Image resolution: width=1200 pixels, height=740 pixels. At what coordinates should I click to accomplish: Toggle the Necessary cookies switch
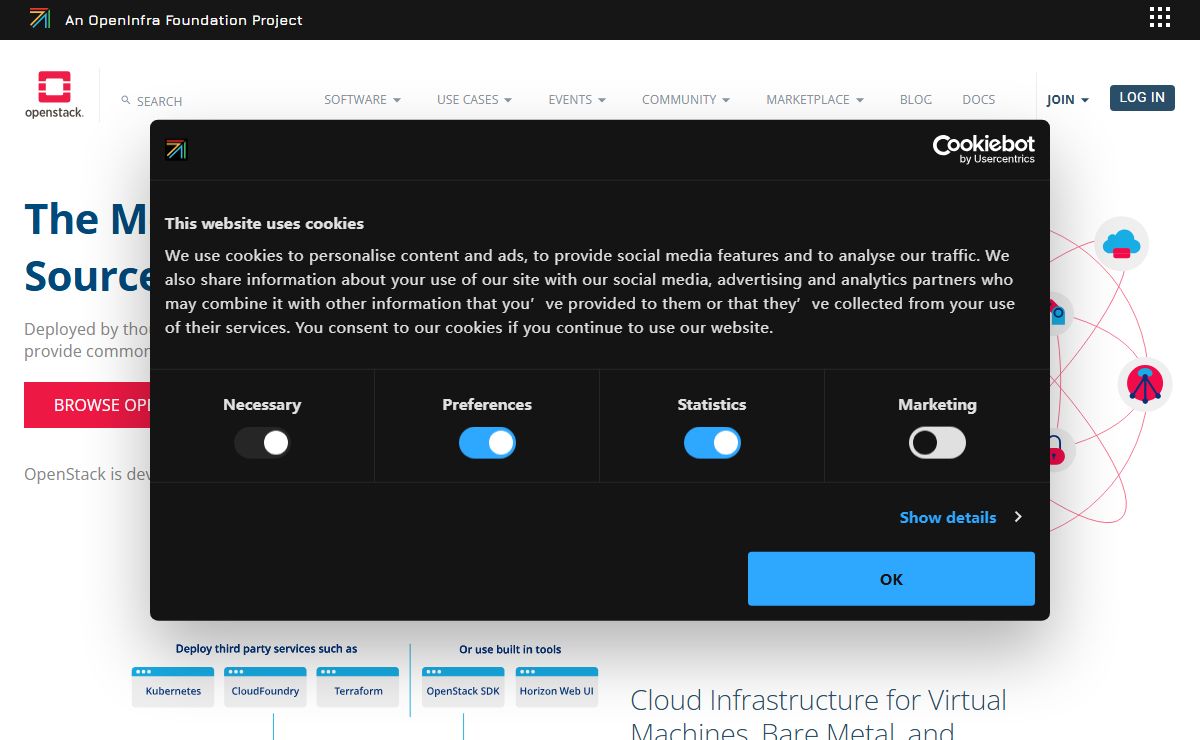pos(262,442)
